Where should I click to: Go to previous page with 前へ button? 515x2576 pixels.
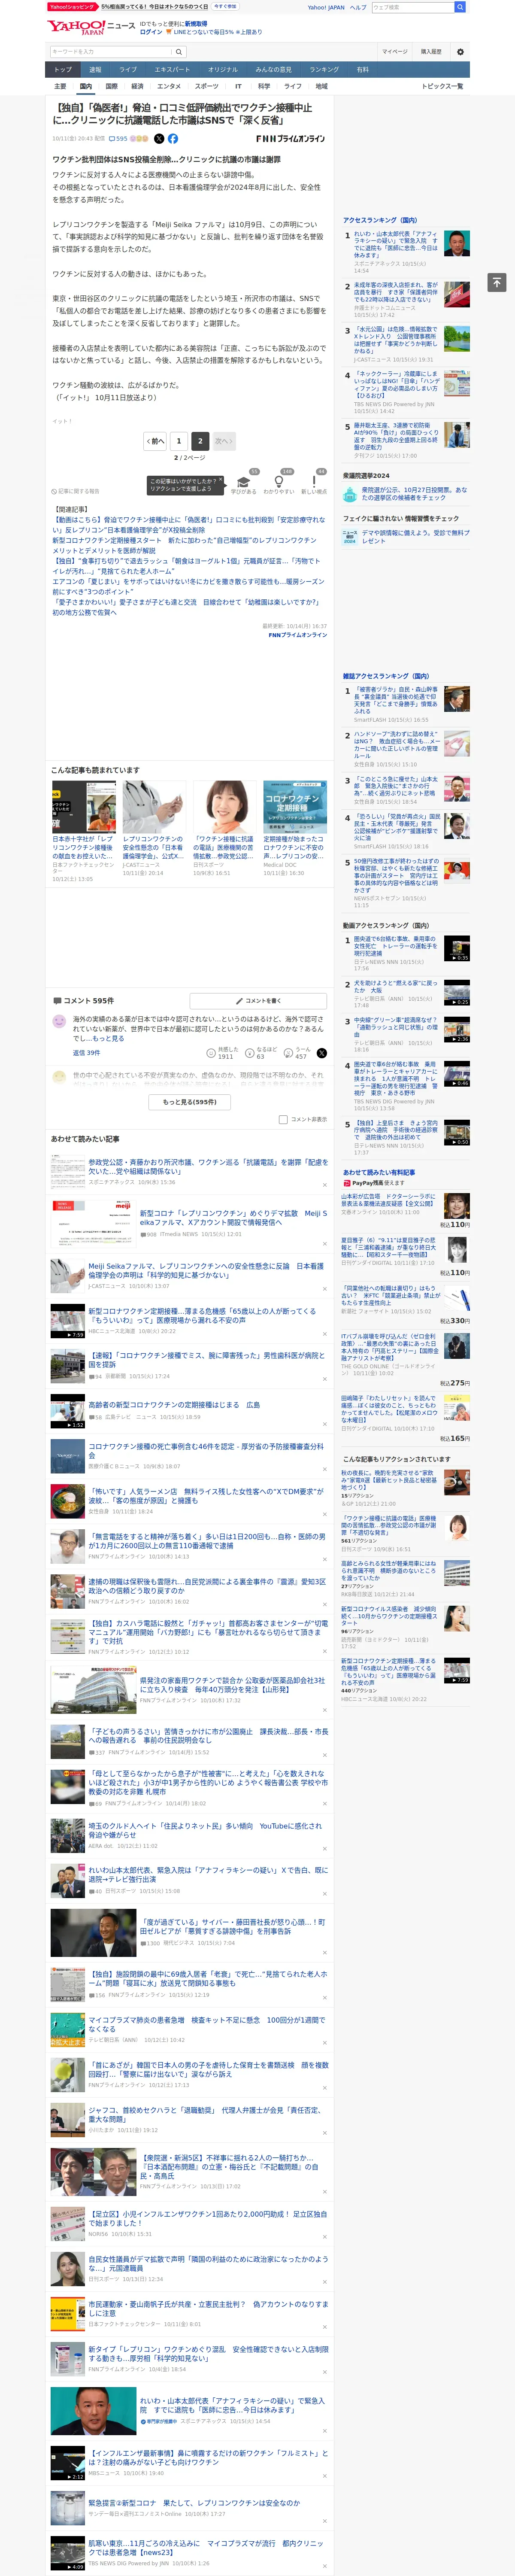155,441
